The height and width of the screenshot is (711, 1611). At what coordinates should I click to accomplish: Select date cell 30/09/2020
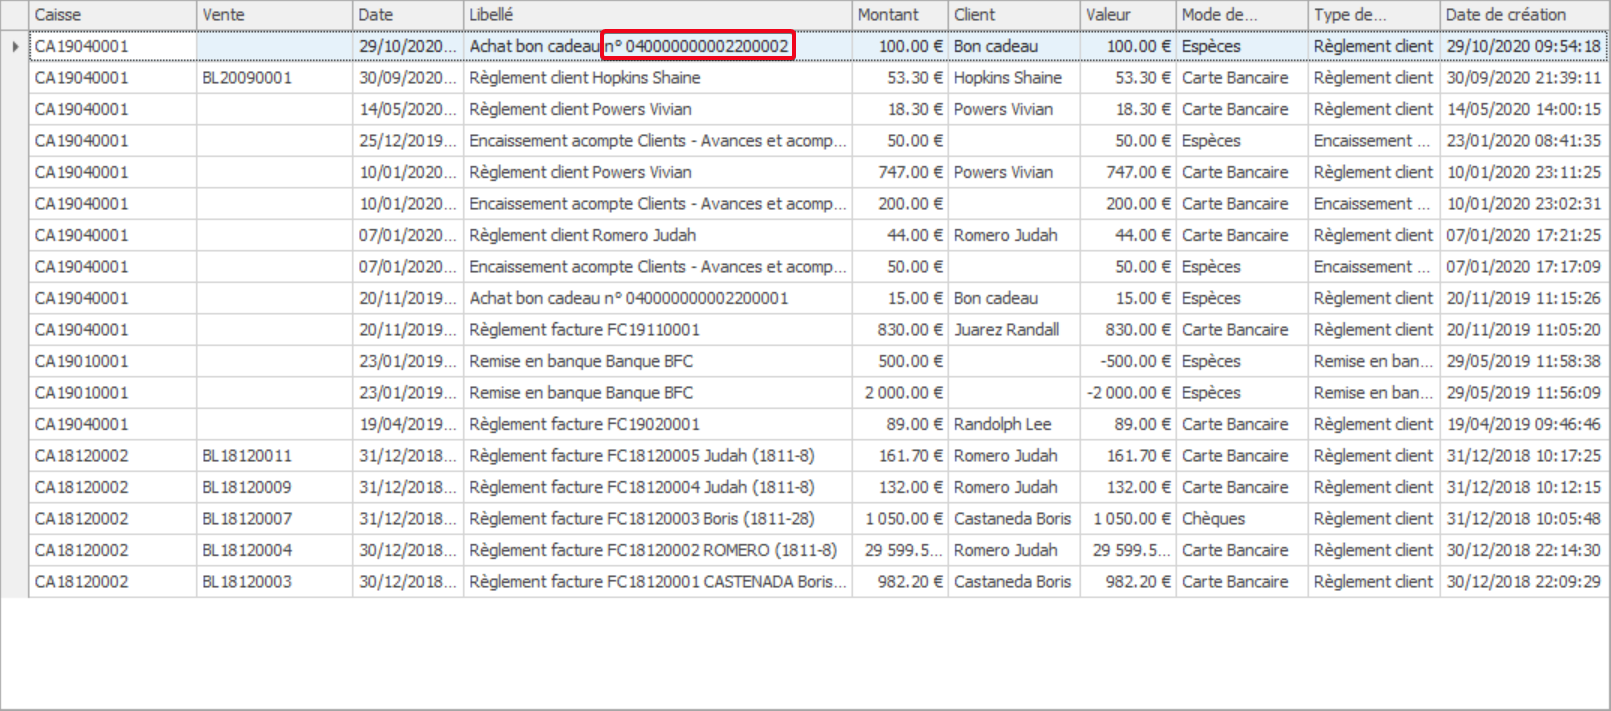click(408, 78)
